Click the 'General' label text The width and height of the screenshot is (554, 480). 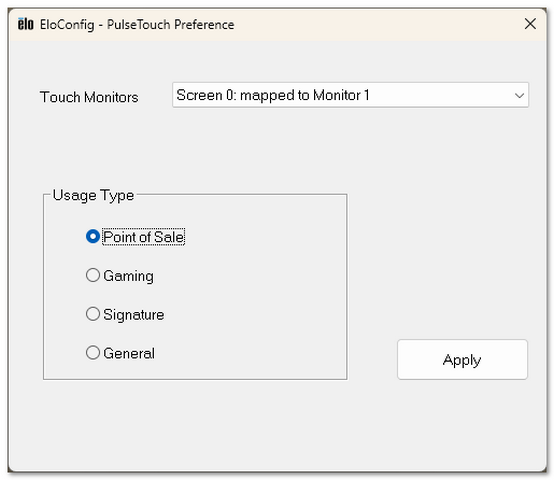129,353
